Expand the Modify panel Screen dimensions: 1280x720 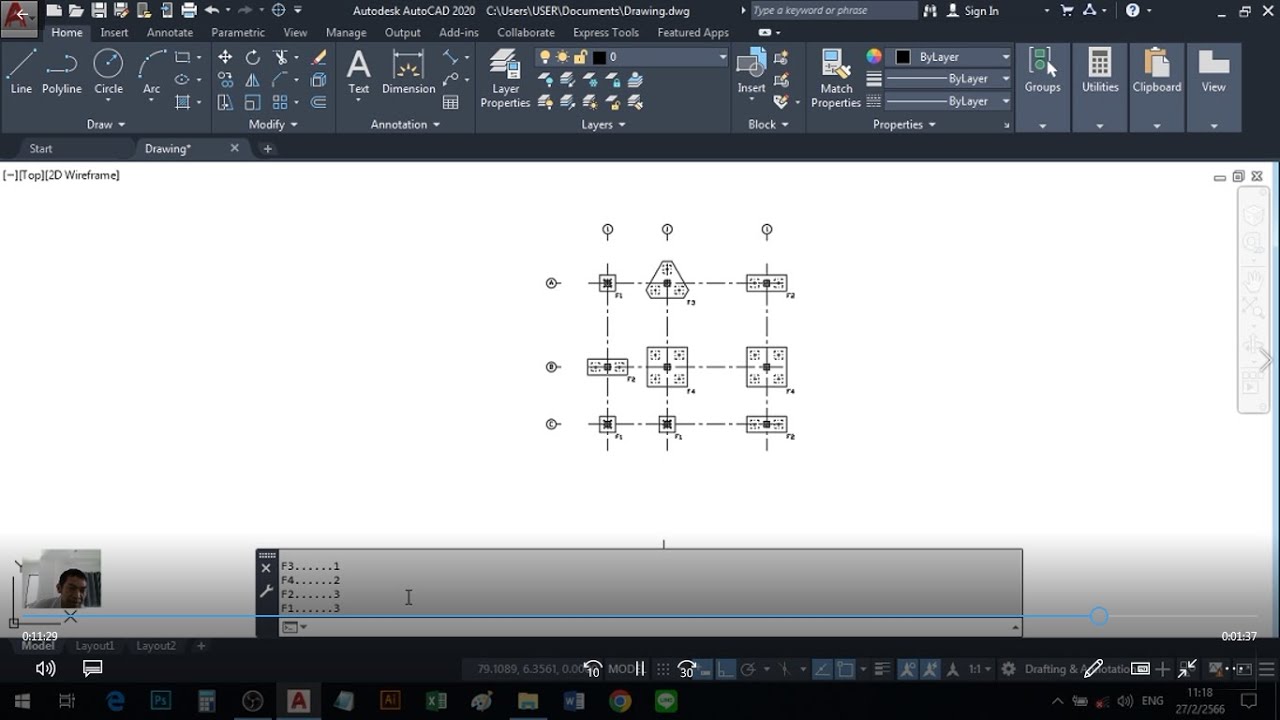coord(273,125)
